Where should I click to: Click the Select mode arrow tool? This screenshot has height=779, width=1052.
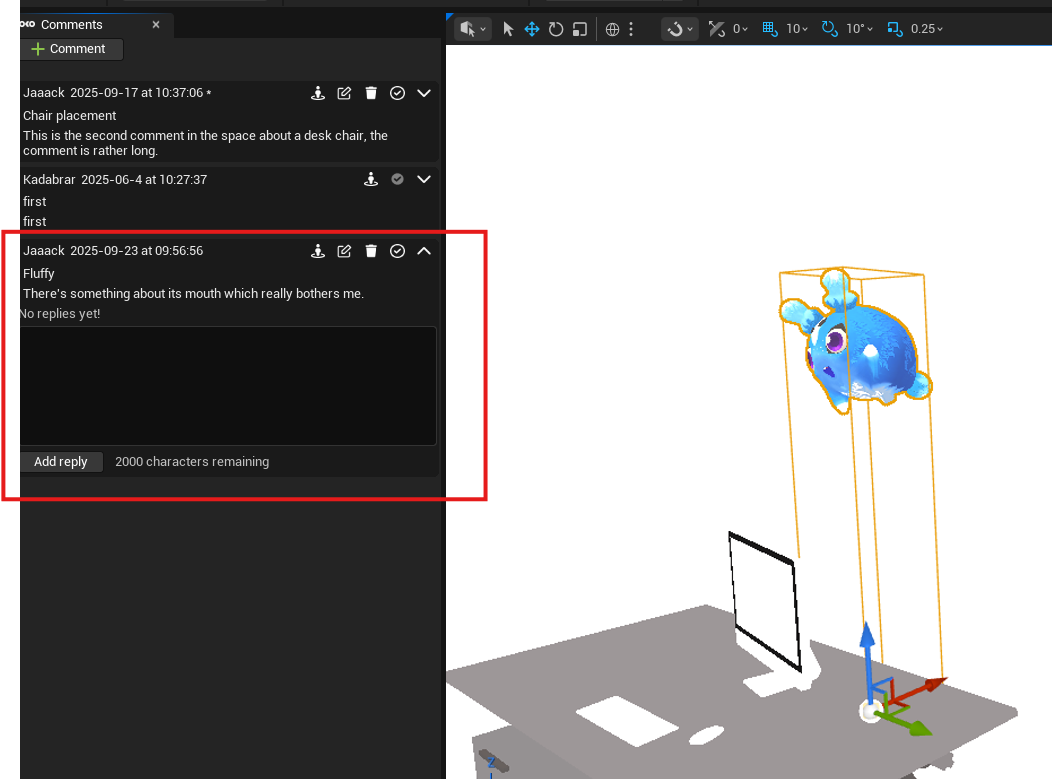point(508,29)
